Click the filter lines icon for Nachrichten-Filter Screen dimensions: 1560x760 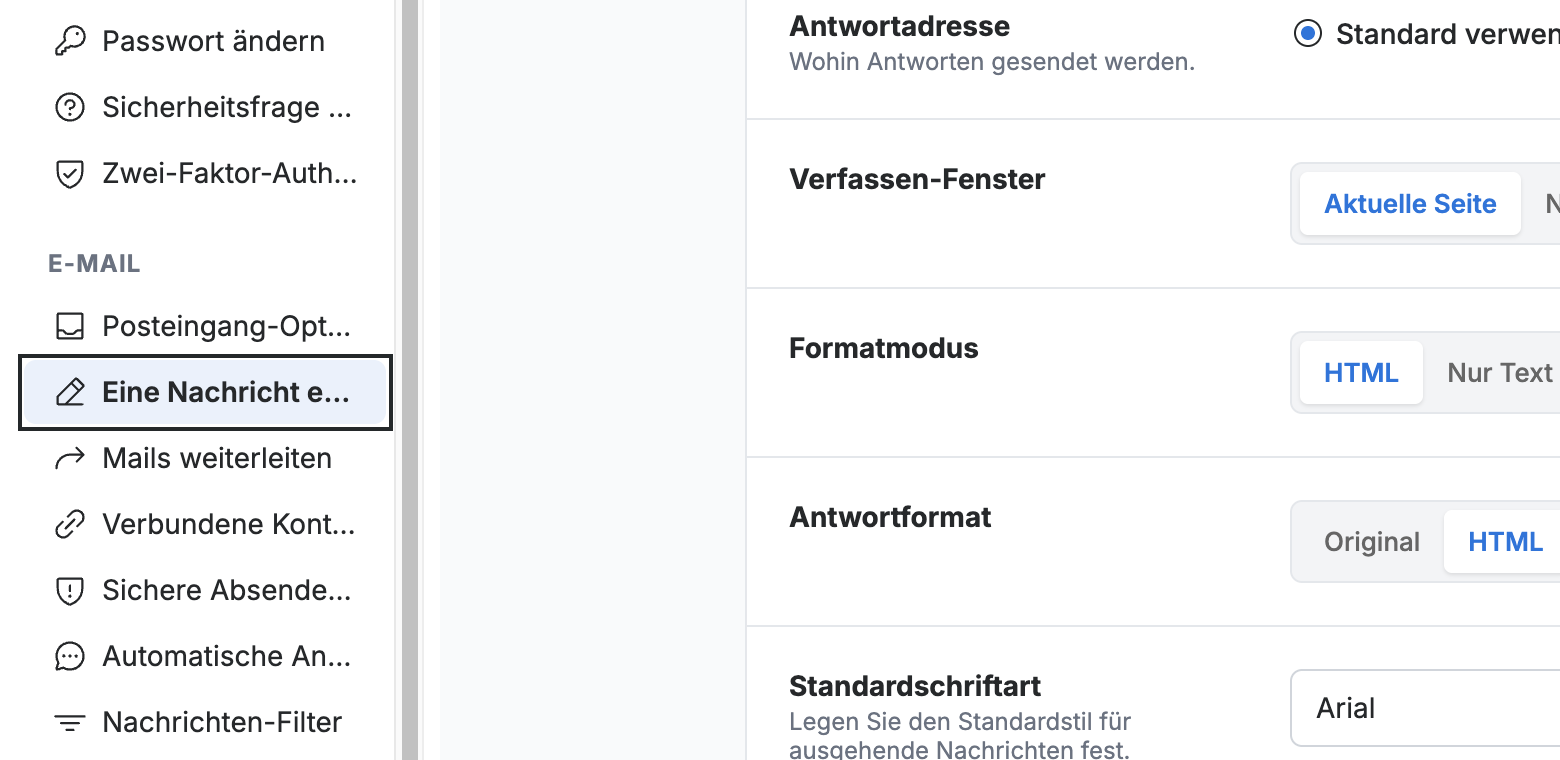(69, 722)
